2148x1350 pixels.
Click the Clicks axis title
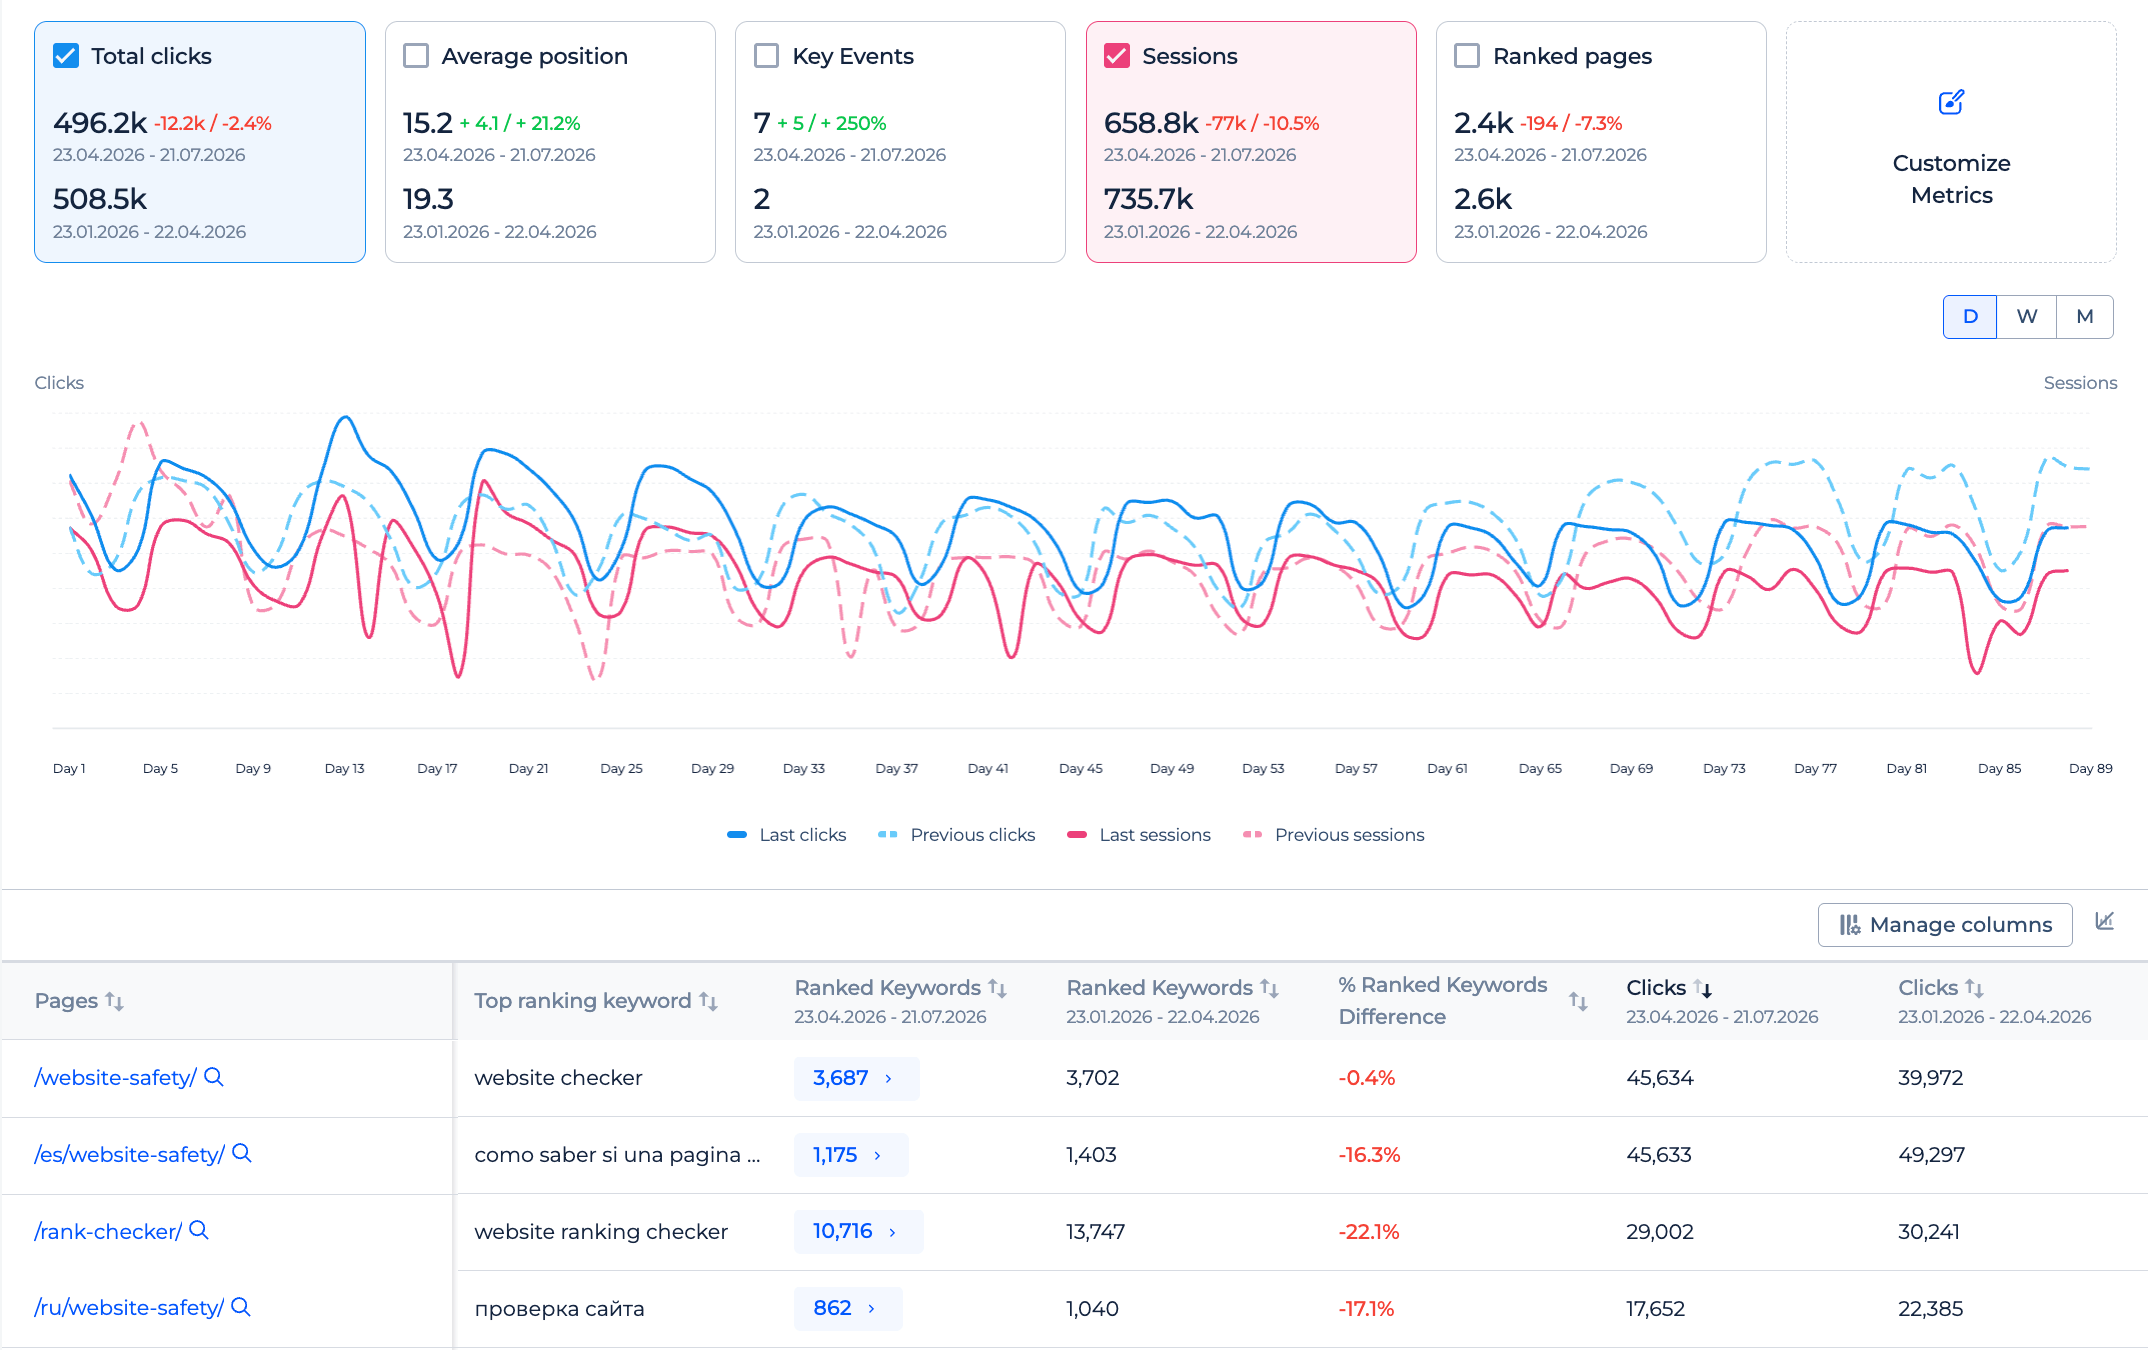pyautogui.click(x=59, y=383)
